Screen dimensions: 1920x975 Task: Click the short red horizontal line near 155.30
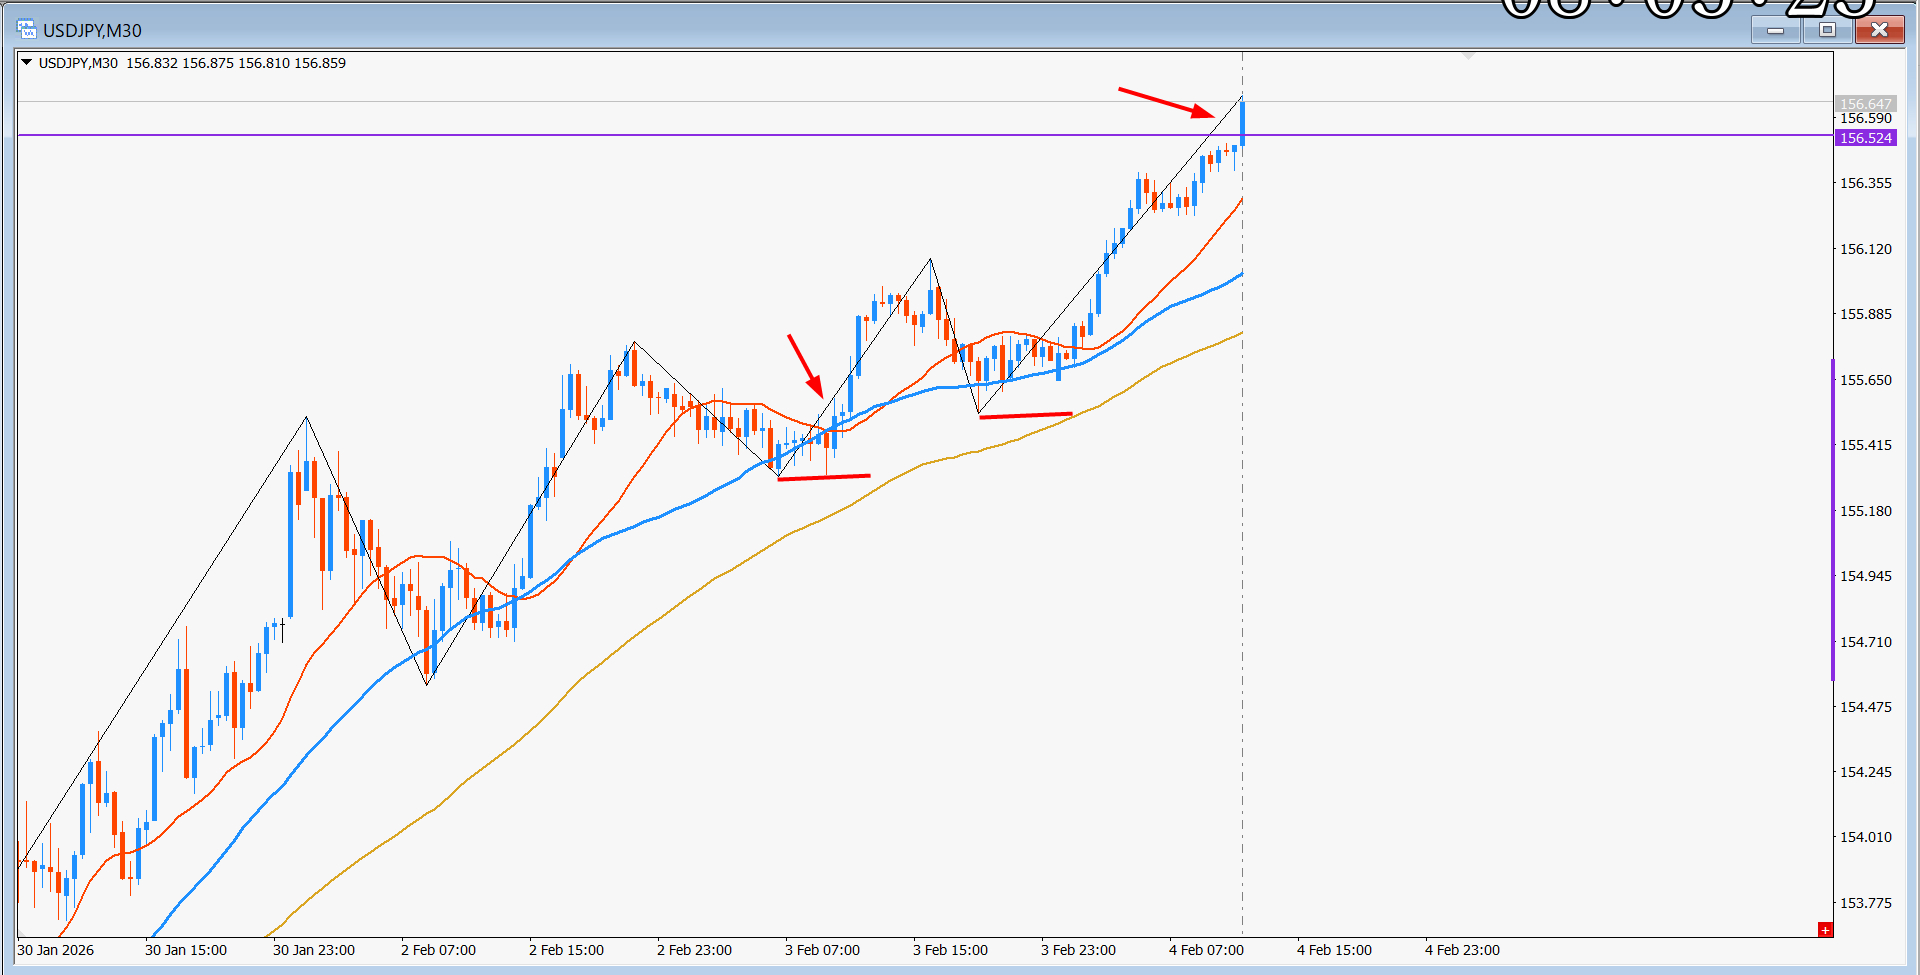pos(824,478)
